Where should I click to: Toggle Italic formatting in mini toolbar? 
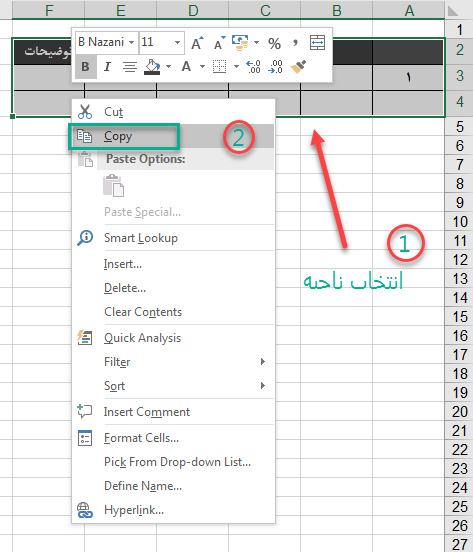coord(108,67)
